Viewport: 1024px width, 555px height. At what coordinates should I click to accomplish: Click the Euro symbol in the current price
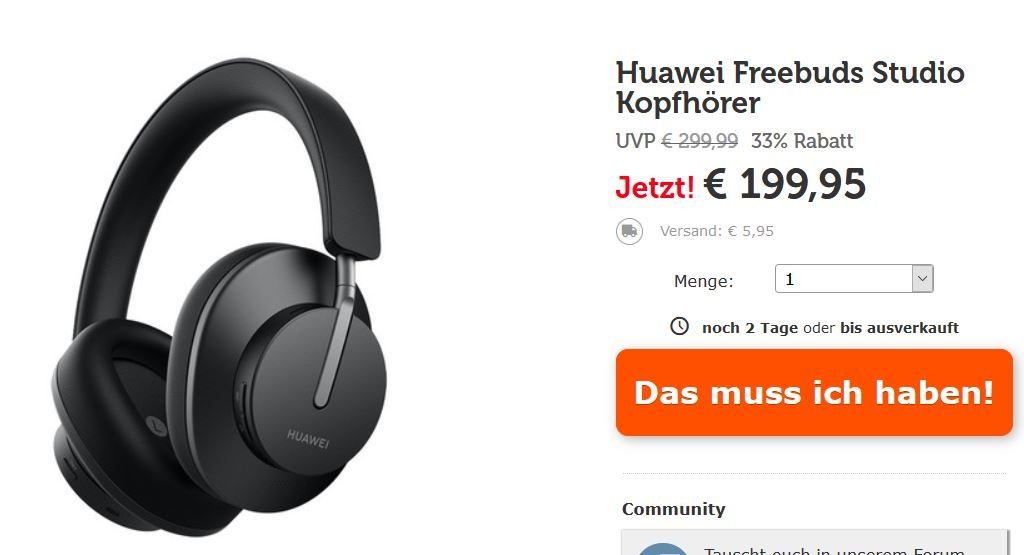click(716, 184)
